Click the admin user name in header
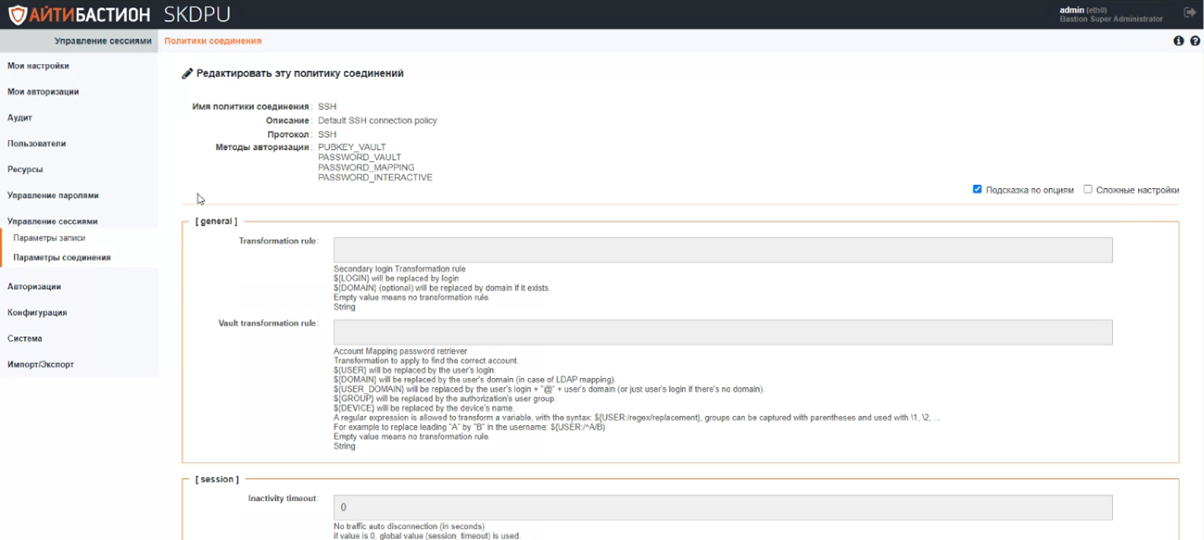The height and width of the screenshot is (540, 1204). (1073, 10)
